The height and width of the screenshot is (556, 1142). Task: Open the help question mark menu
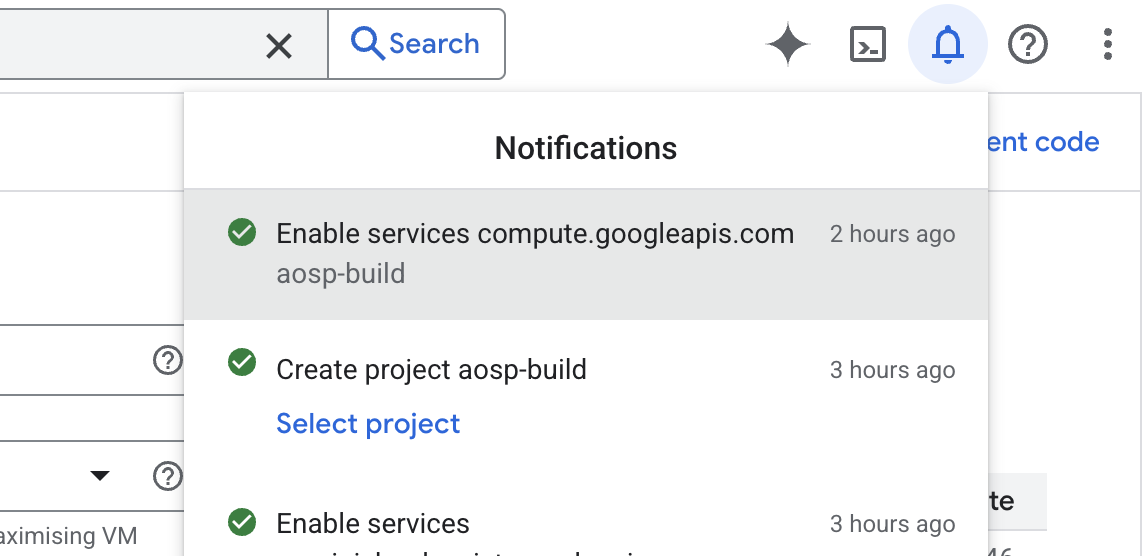[1027, 45]
